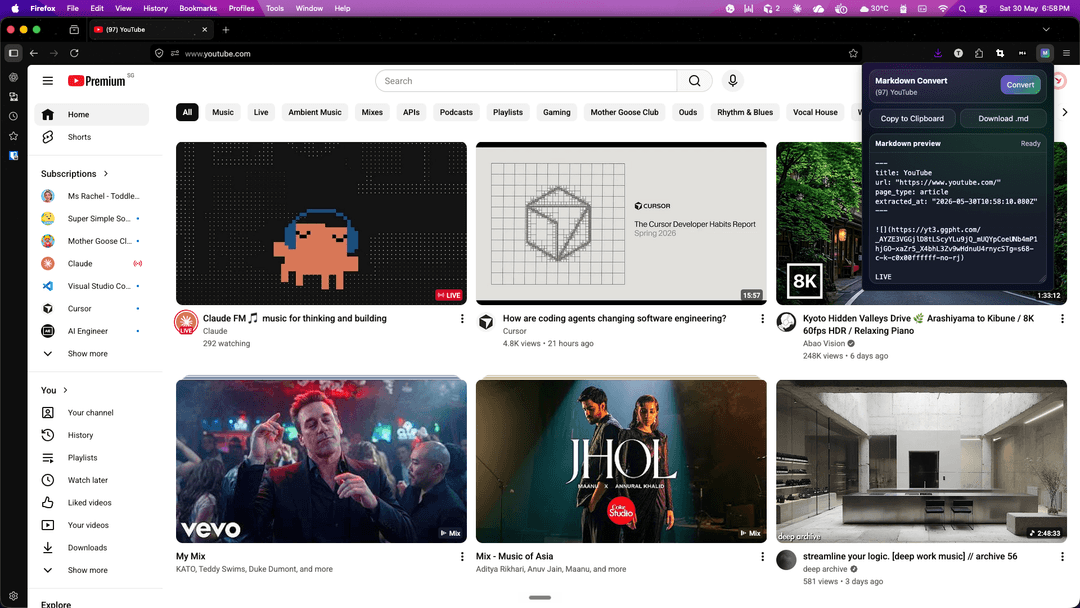
Task: Open AI Engineer subscription channel
Action: point(92,331)
